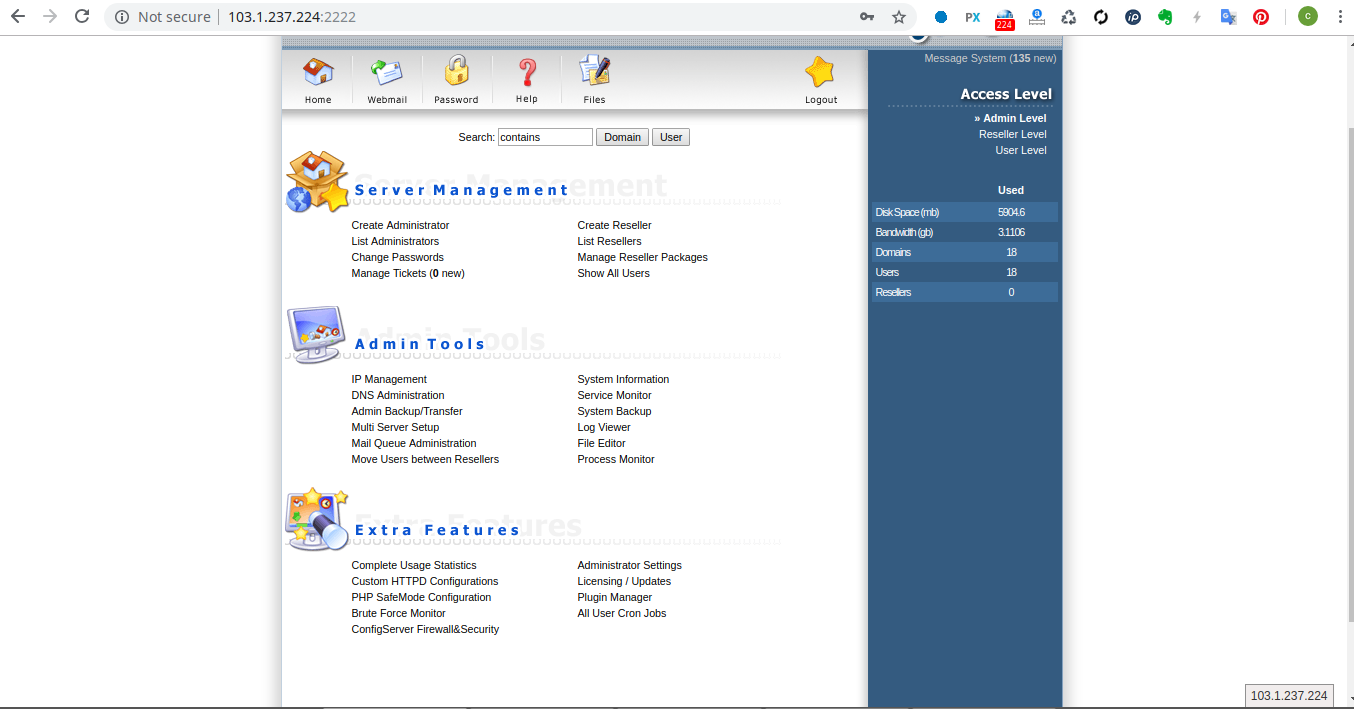The image size is (1354, 709).
Task: Click the Server Management box icon
Action: [317, 181]
